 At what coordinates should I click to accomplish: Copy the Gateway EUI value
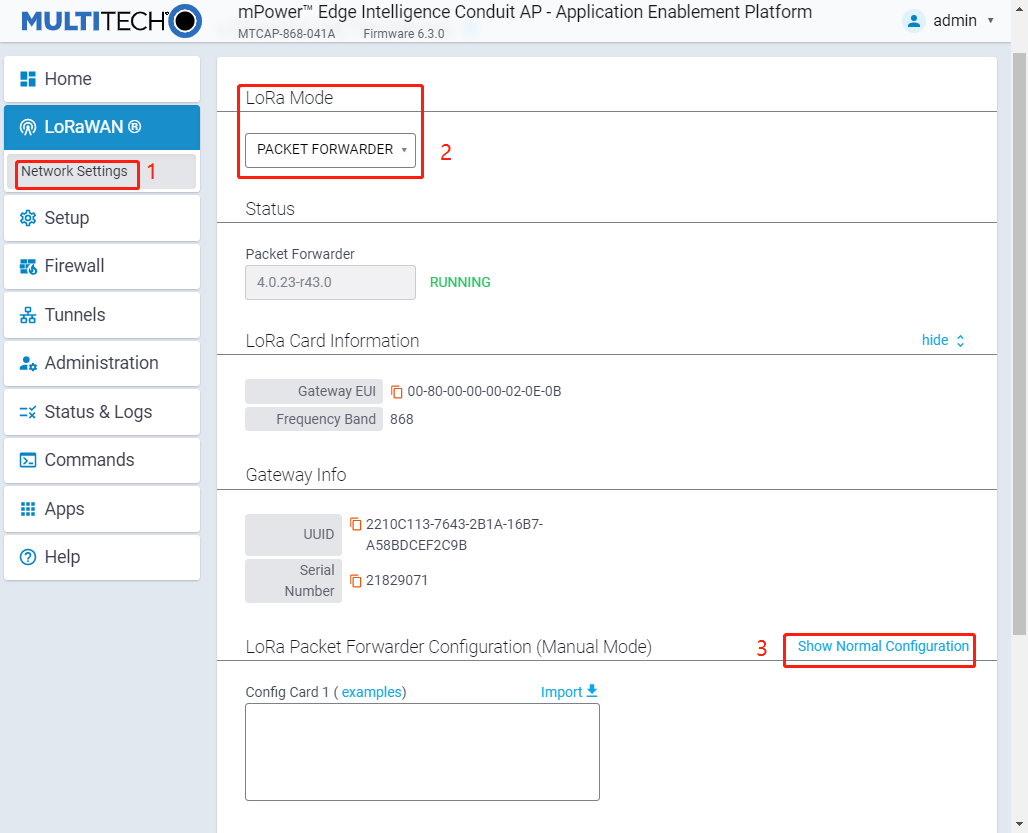(x=397, y=392)
